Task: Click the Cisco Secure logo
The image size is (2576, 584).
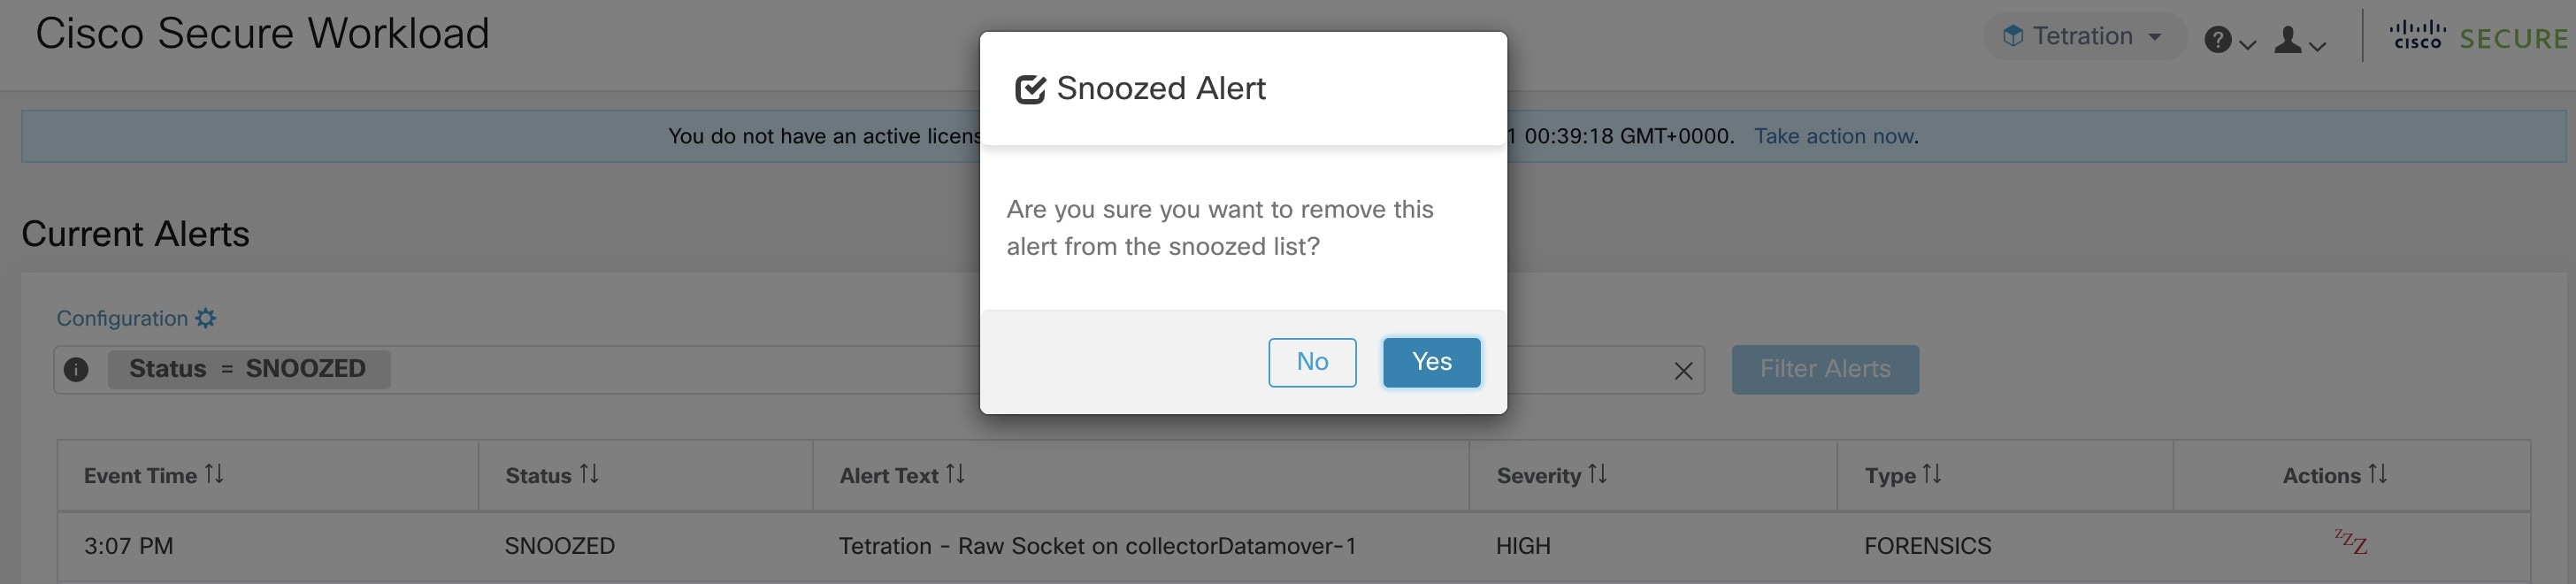Action: click(2478, 37)
